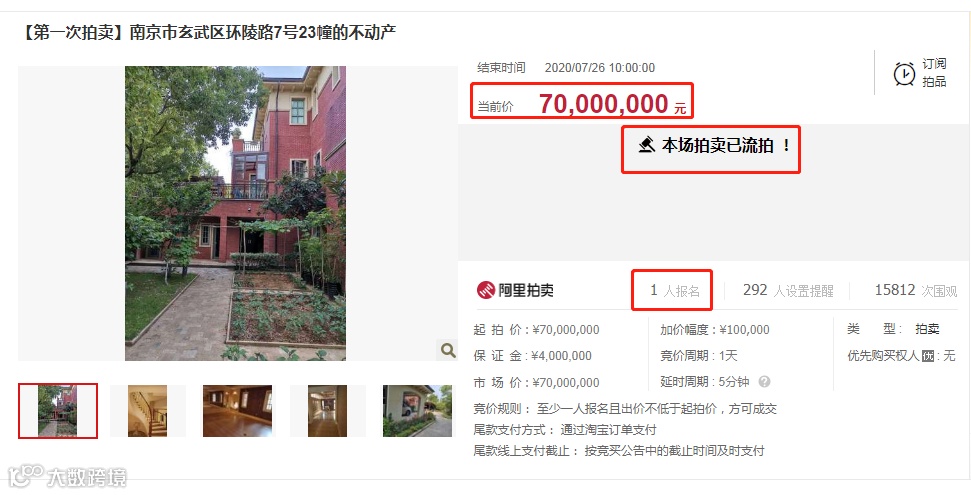Click the magnifier zoom icon on photo
Image resolution: width=971 pixels, height=495 pixels.
(x=448, y=350)
